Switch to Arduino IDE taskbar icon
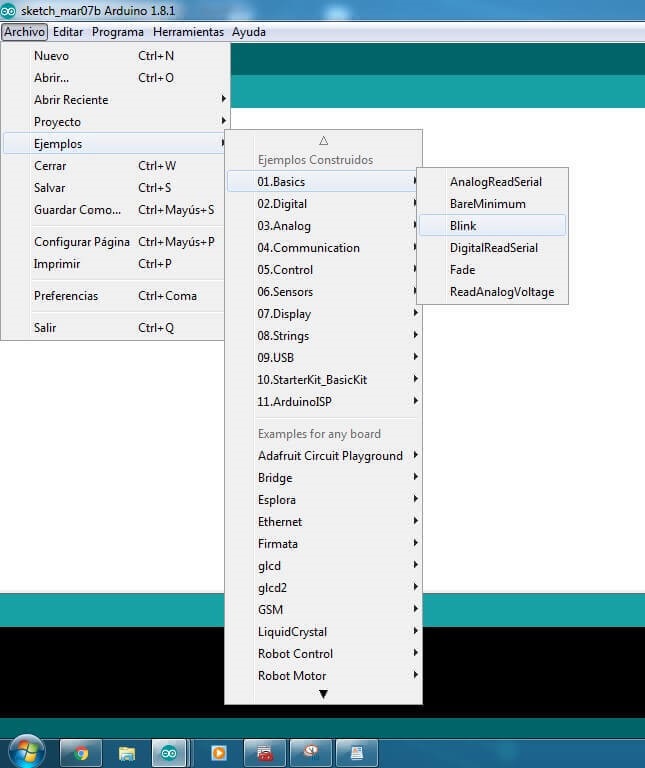645x768 pixels. coord(169,753)
